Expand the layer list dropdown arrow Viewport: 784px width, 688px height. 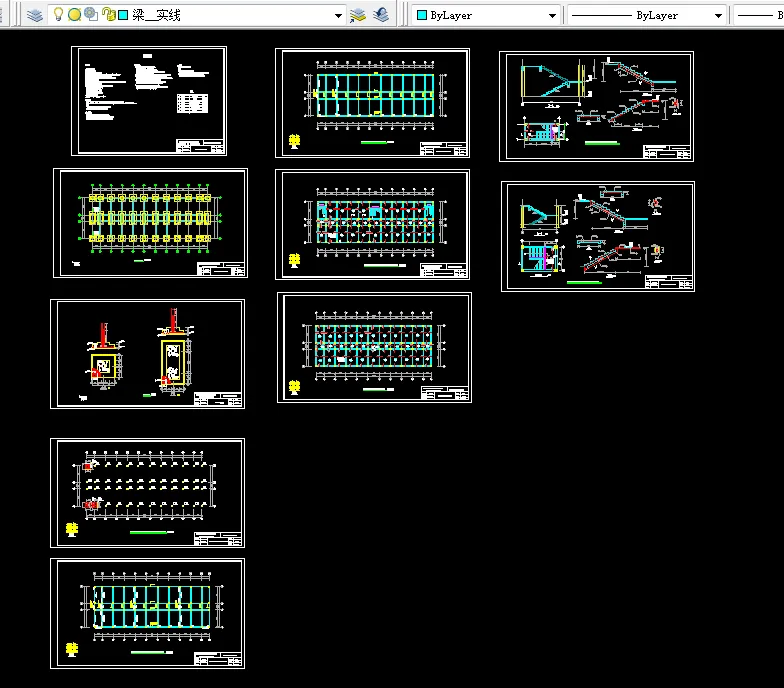click(338, 16)
